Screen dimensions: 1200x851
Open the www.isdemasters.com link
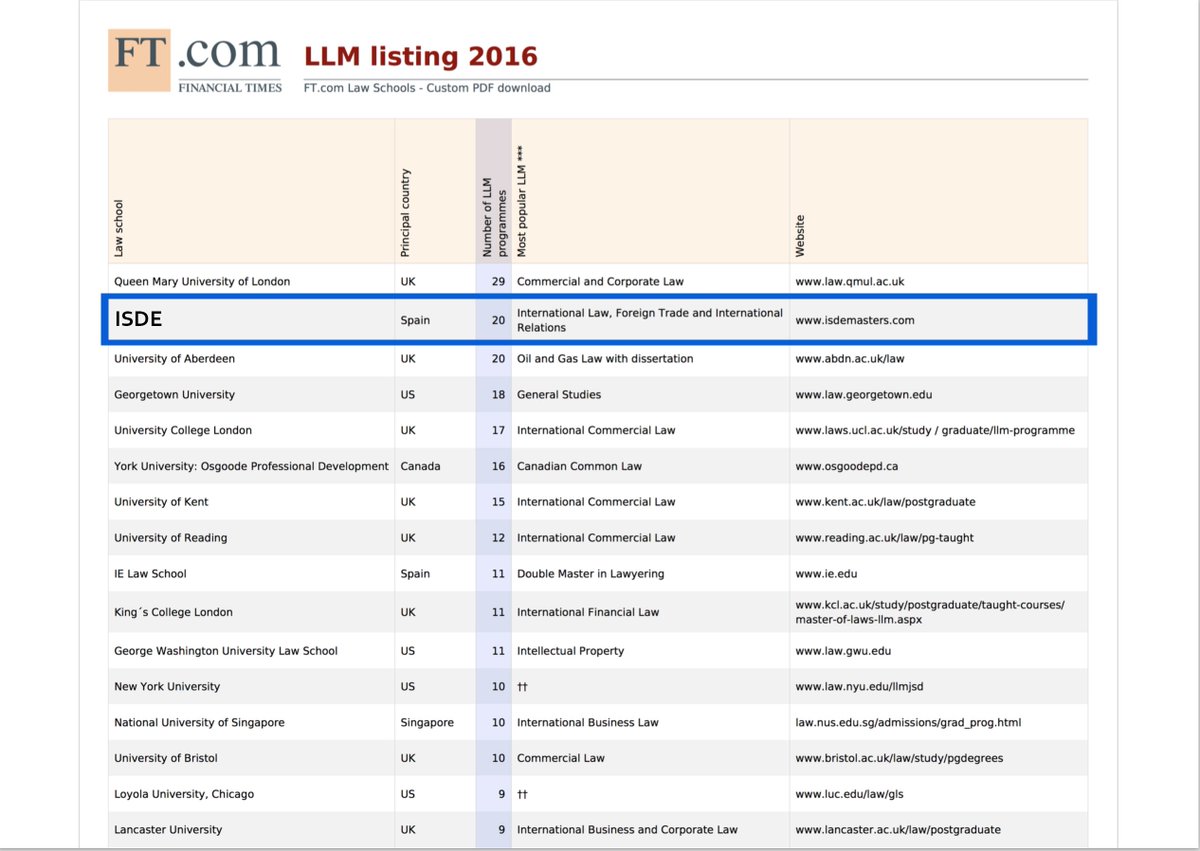coord(855,320)
